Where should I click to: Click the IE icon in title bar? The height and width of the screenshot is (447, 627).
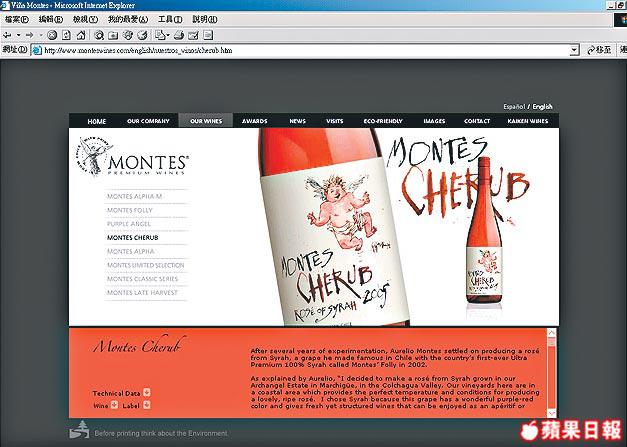[5, 5]
